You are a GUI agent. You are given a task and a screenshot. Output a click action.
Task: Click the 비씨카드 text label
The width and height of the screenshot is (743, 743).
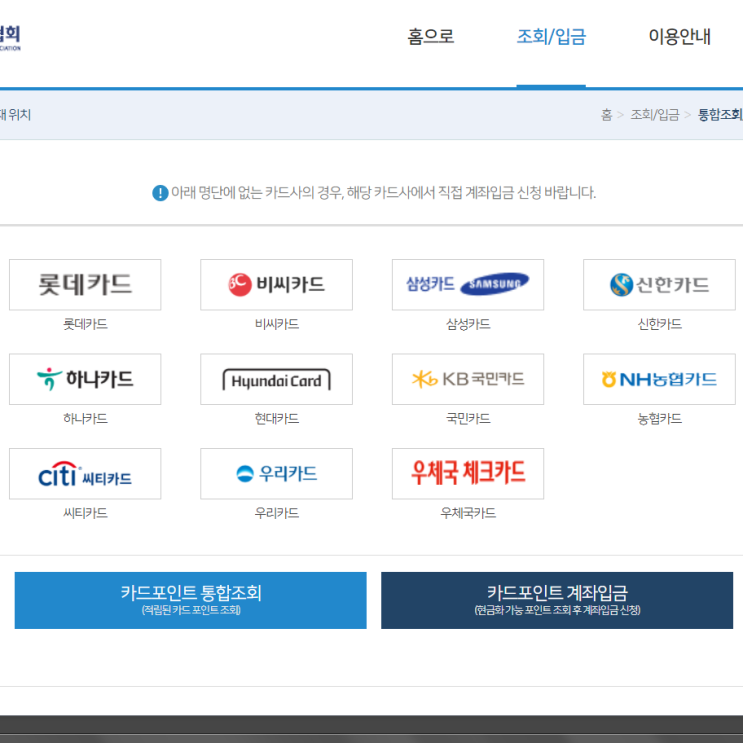coord(277,324)
